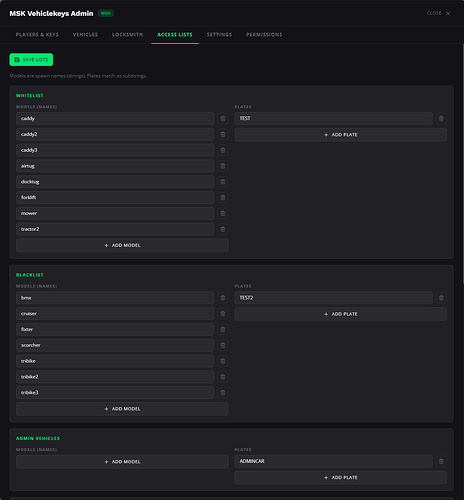Edit the cruiser model field
The image size is (464, 500).
(115, 314)
